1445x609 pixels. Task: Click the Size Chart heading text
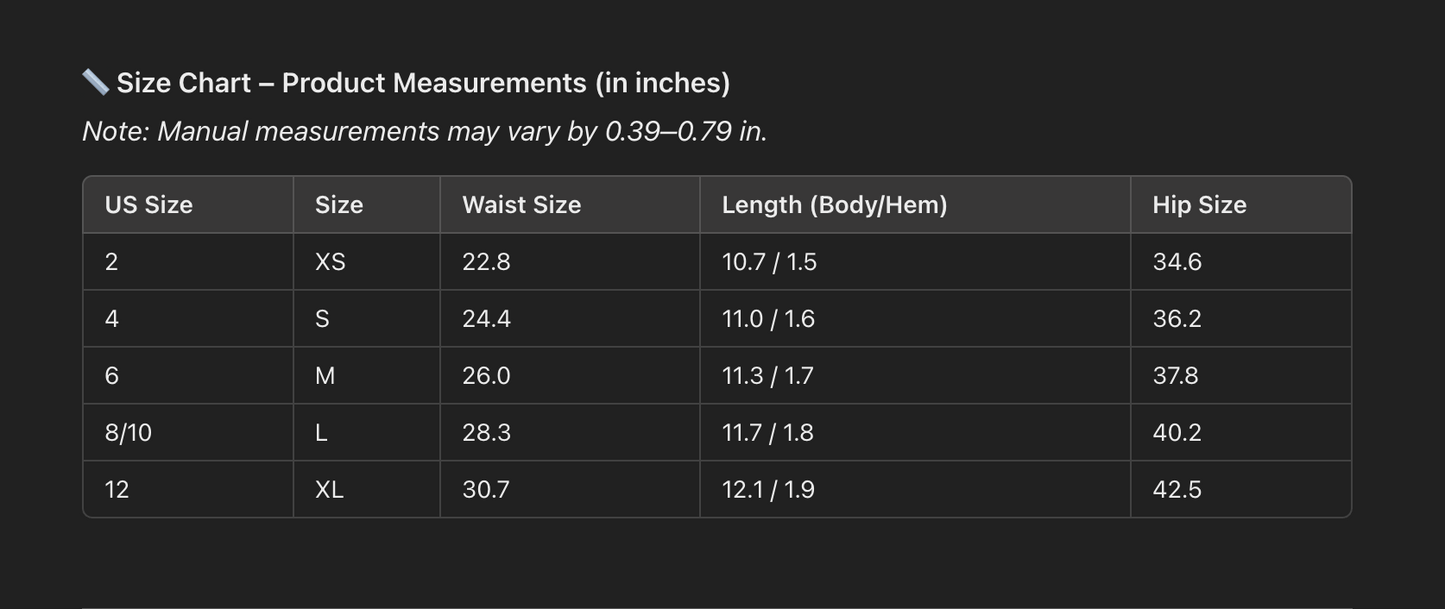pyautogui.click(x=423, y=83)
